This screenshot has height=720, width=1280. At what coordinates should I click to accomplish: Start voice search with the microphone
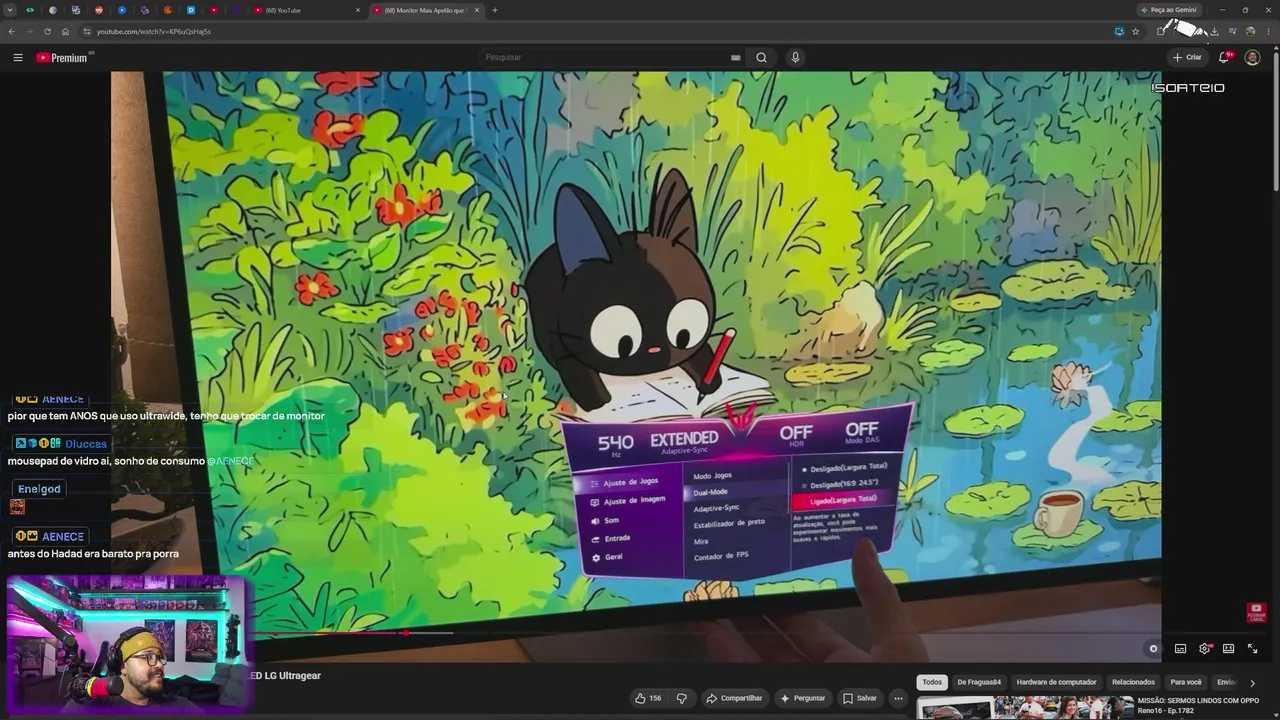(x=795, y=57)
